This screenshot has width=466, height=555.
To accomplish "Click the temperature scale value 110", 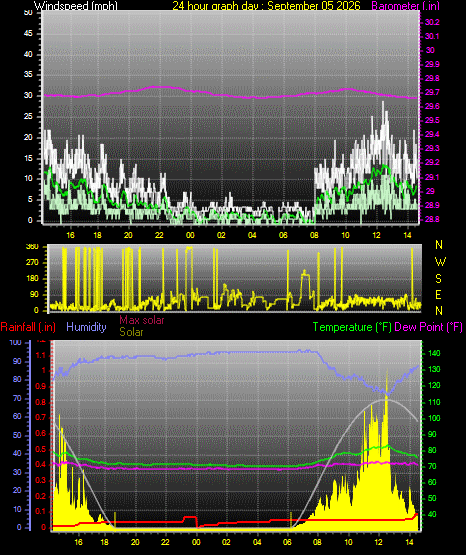I will point(434,402).
